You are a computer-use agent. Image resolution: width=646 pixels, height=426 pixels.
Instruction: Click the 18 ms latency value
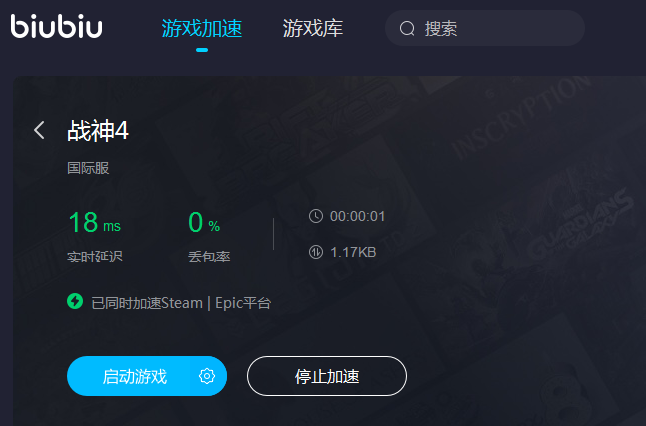point(95,222)
